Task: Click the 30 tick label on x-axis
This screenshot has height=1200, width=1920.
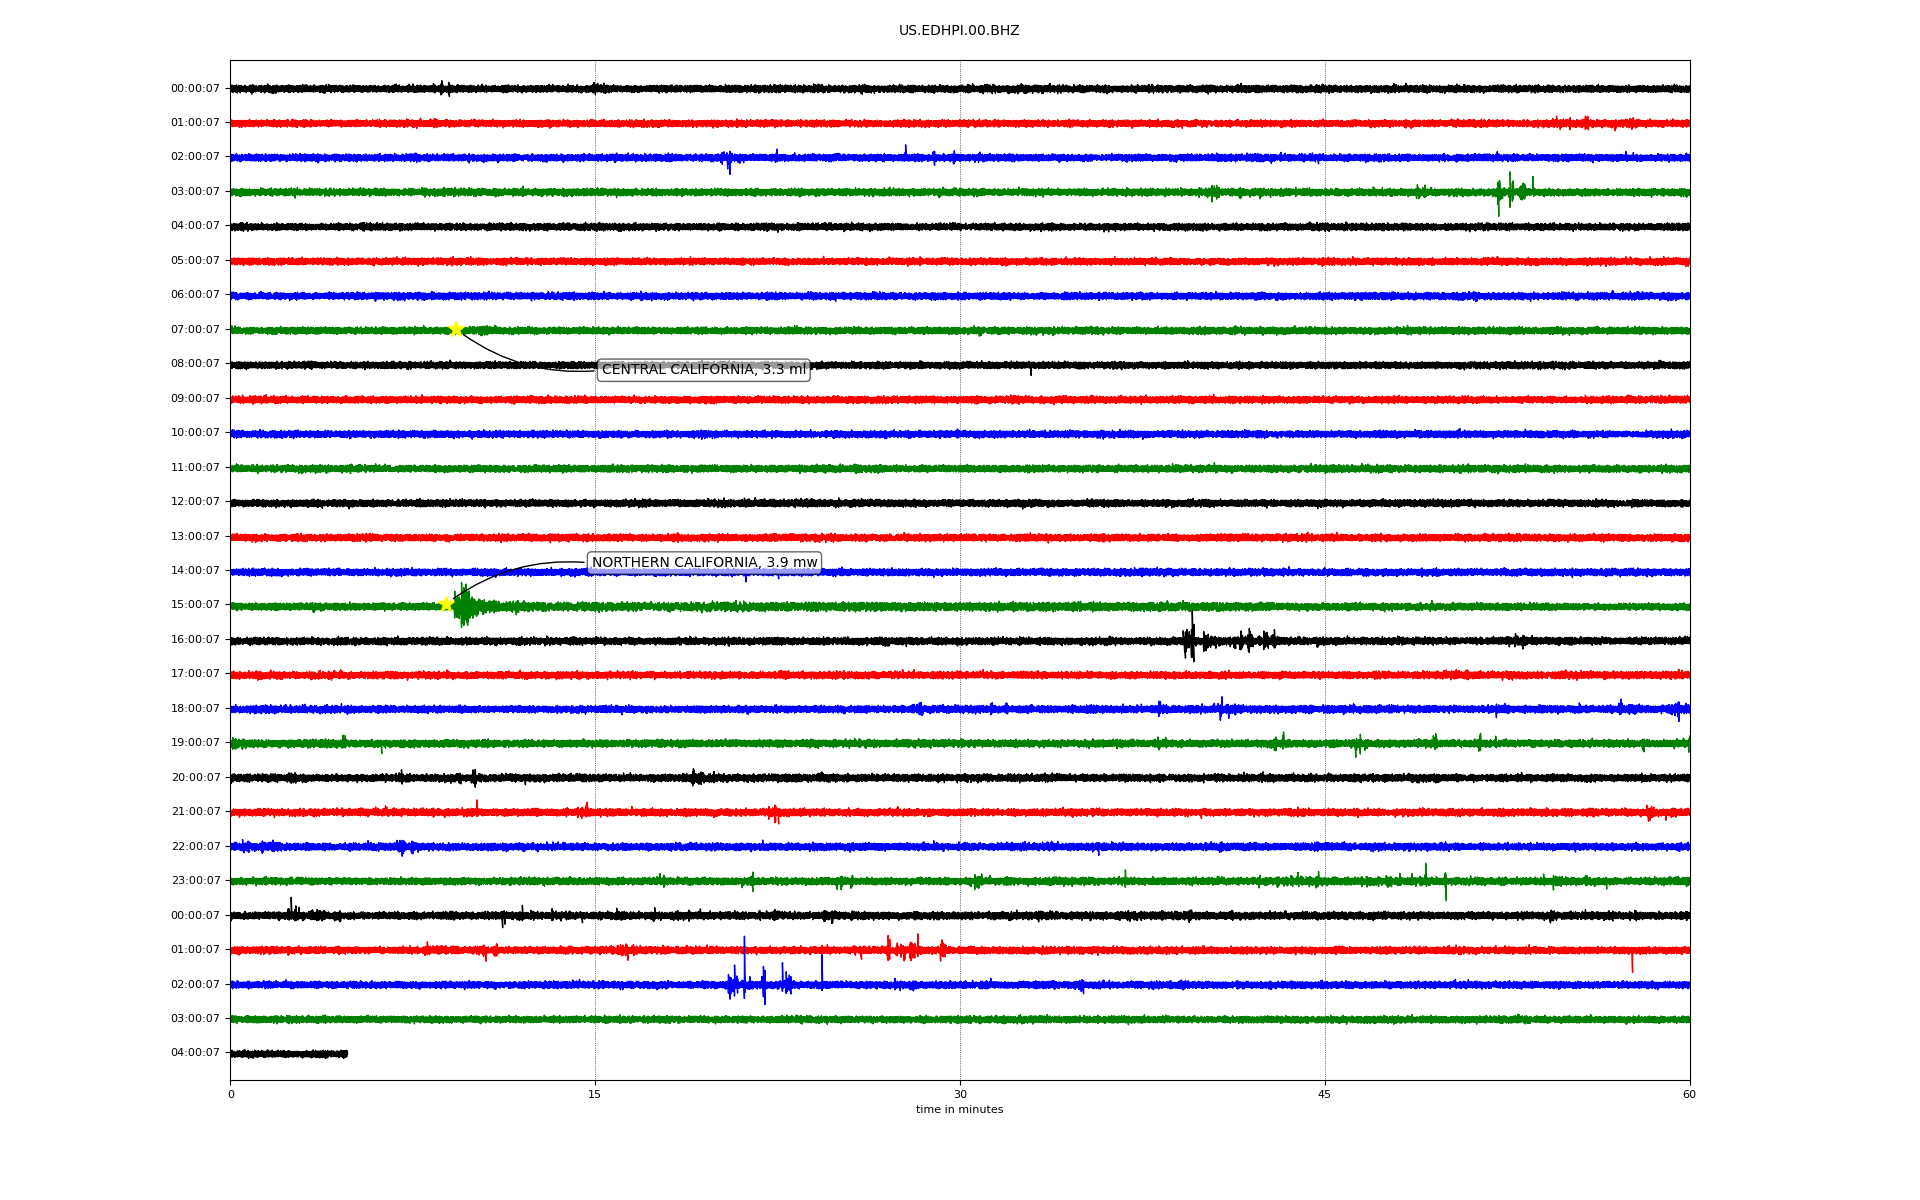Action: click(x=960, y=1094)
